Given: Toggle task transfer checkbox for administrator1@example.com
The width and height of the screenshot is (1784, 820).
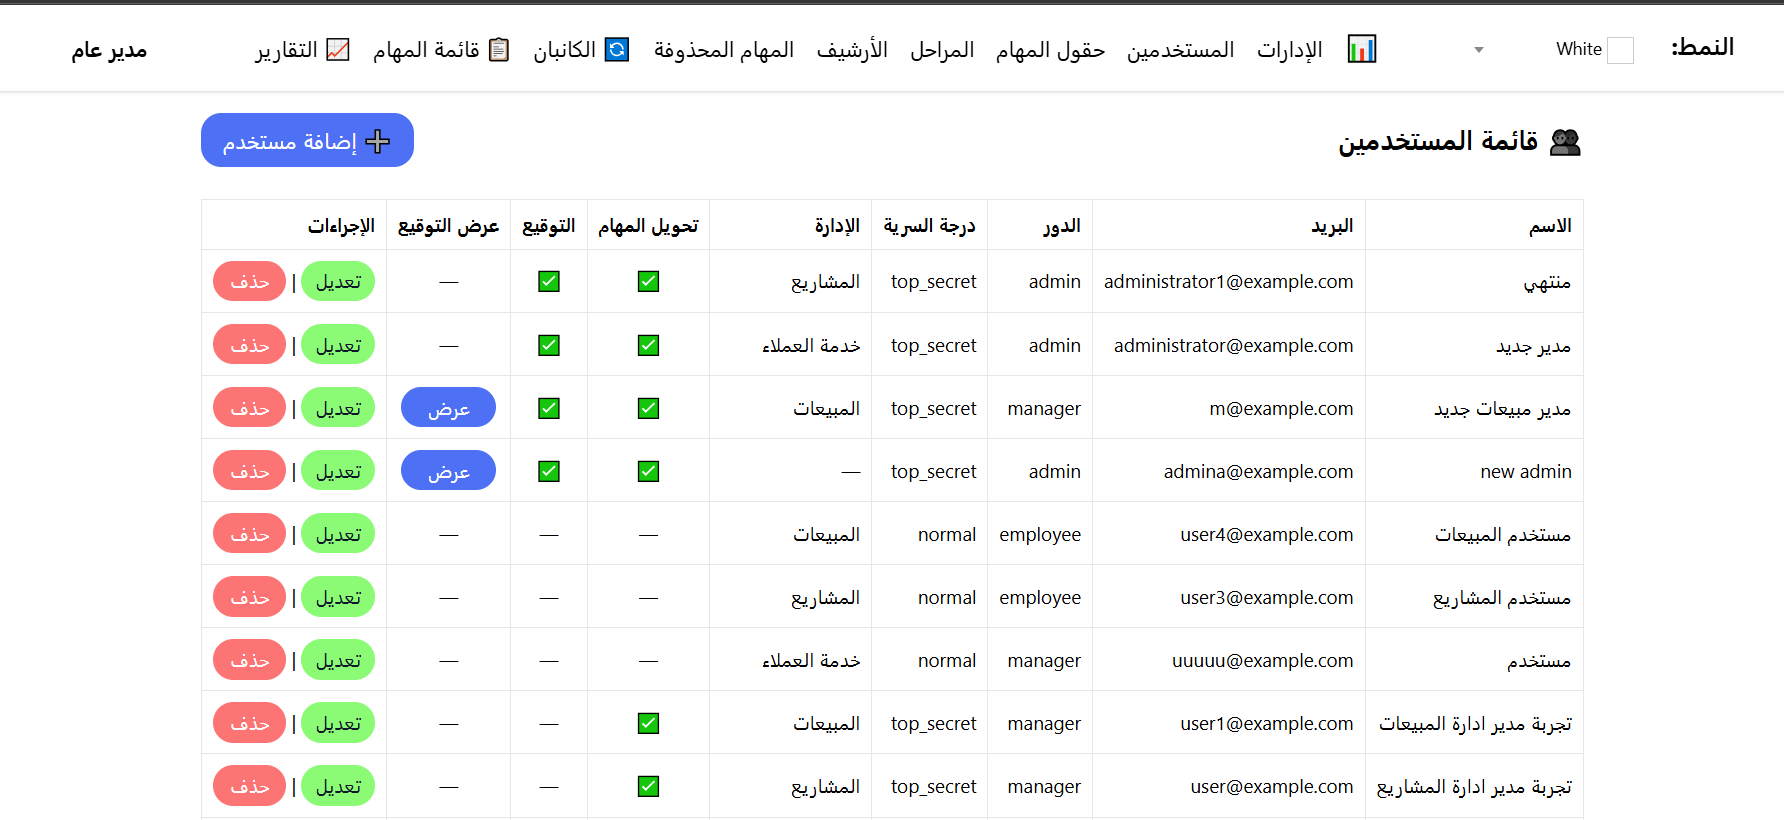Looking at the screenshot, I should tap(648, 281).
